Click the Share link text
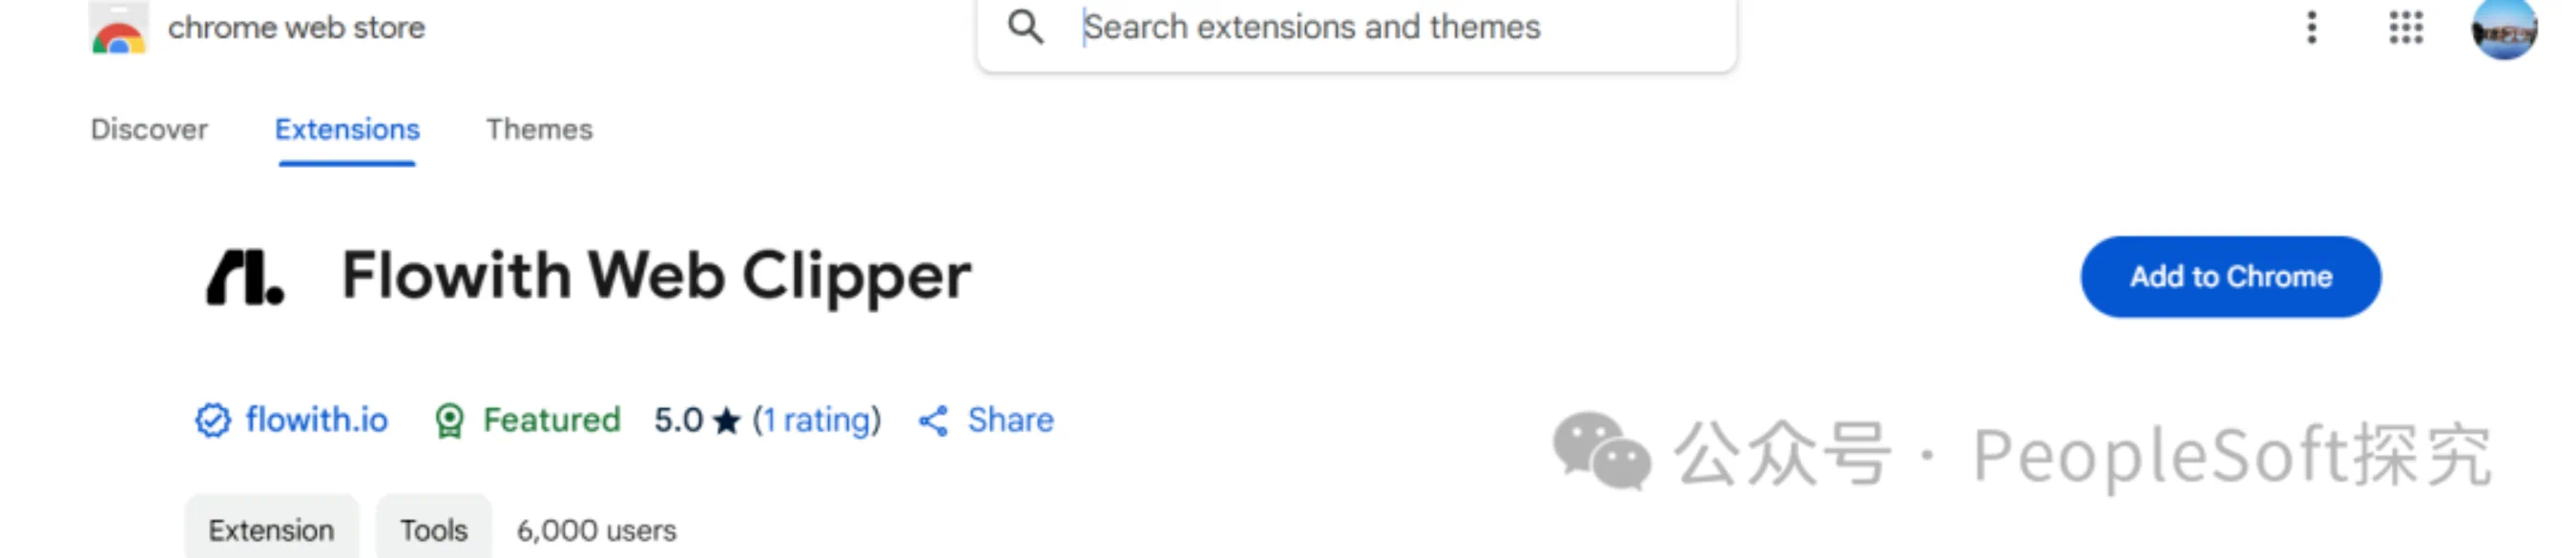2576x558 pixels. click(x=1010, y=420)
